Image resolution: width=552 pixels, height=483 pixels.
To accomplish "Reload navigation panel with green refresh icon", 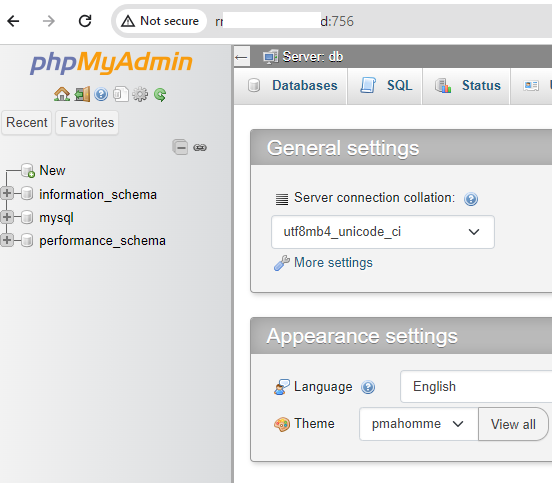I will [x=160, y=94].
